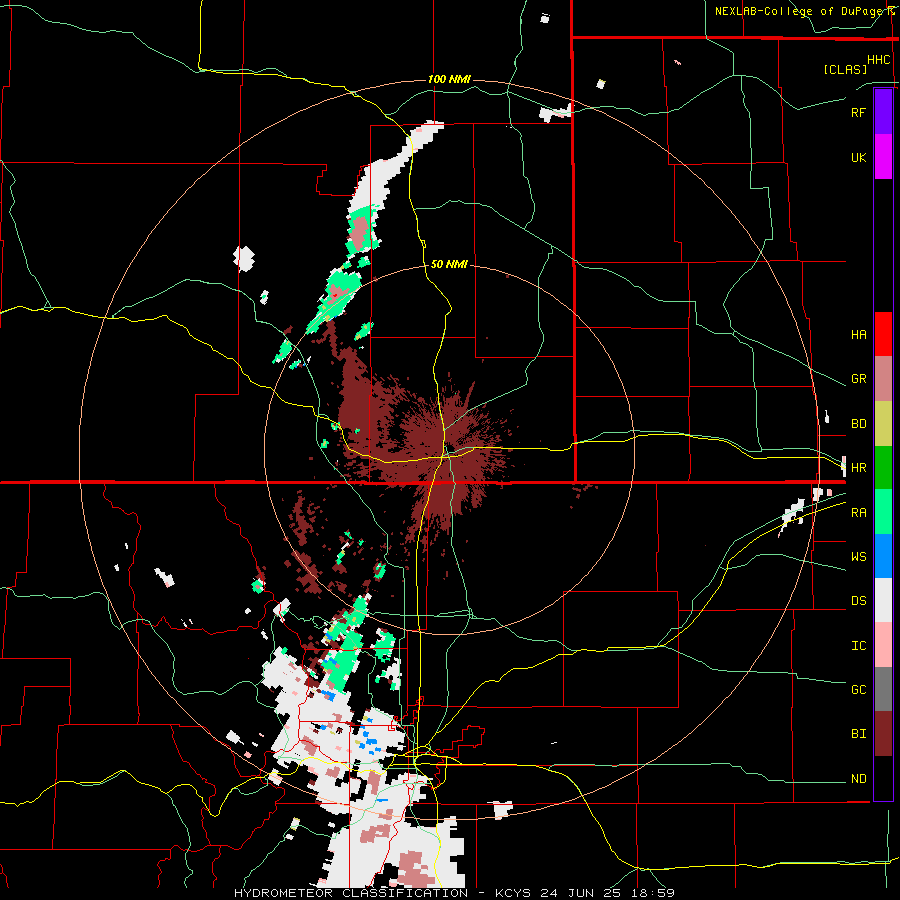Viewport: 900px width, 900px height.
Task: Click the 50 NMI range ring label
Action: (449, 265)
